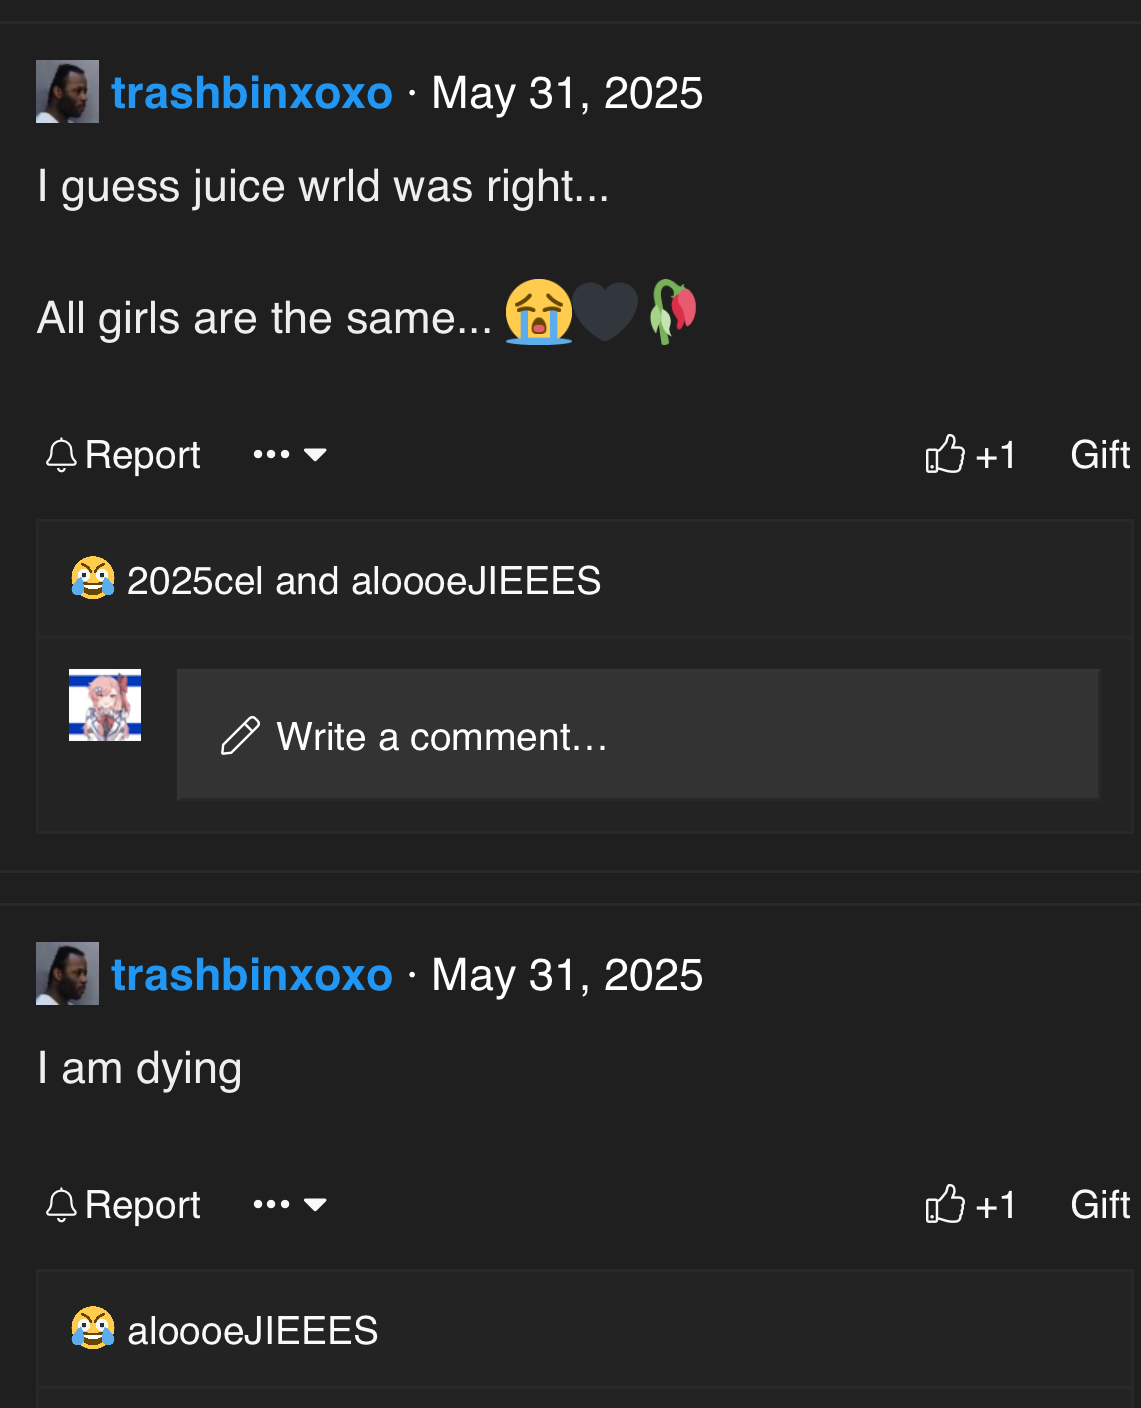Expand more options on first post
The height and width of the screenshot is (1408, 1141).
[x=290, y=455]
